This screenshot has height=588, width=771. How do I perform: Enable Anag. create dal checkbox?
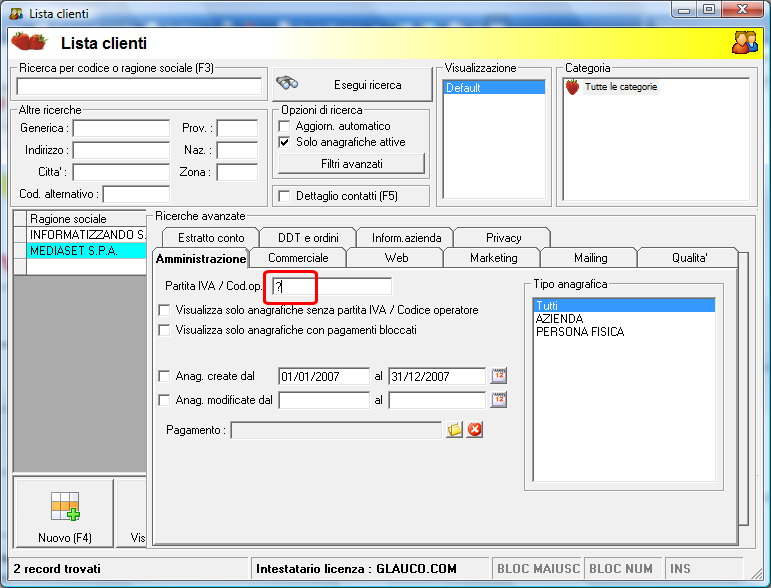tap(164, 376)
